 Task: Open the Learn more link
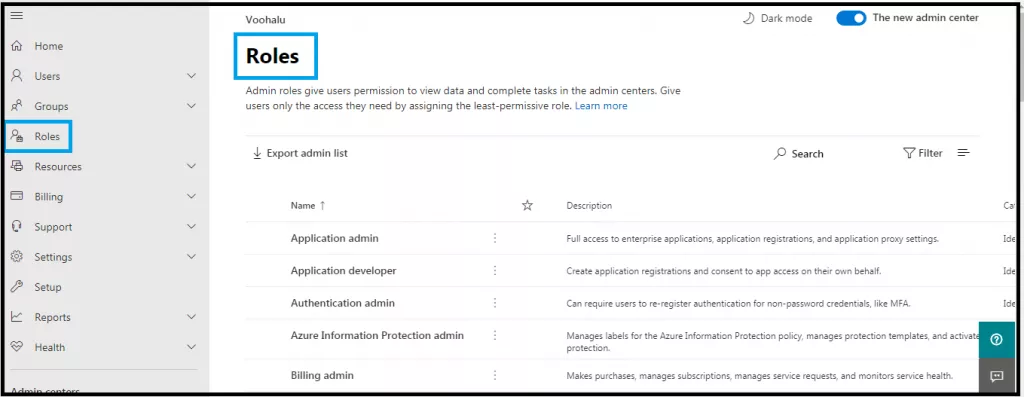(x=601, y=106)
